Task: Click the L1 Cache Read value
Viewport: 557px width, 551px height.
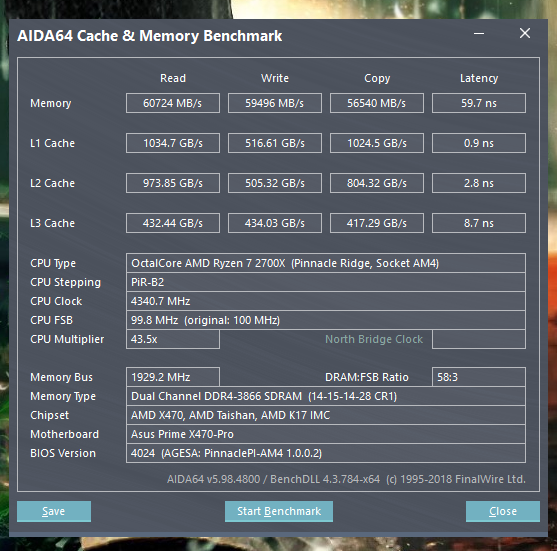Action: click(173, 143)
